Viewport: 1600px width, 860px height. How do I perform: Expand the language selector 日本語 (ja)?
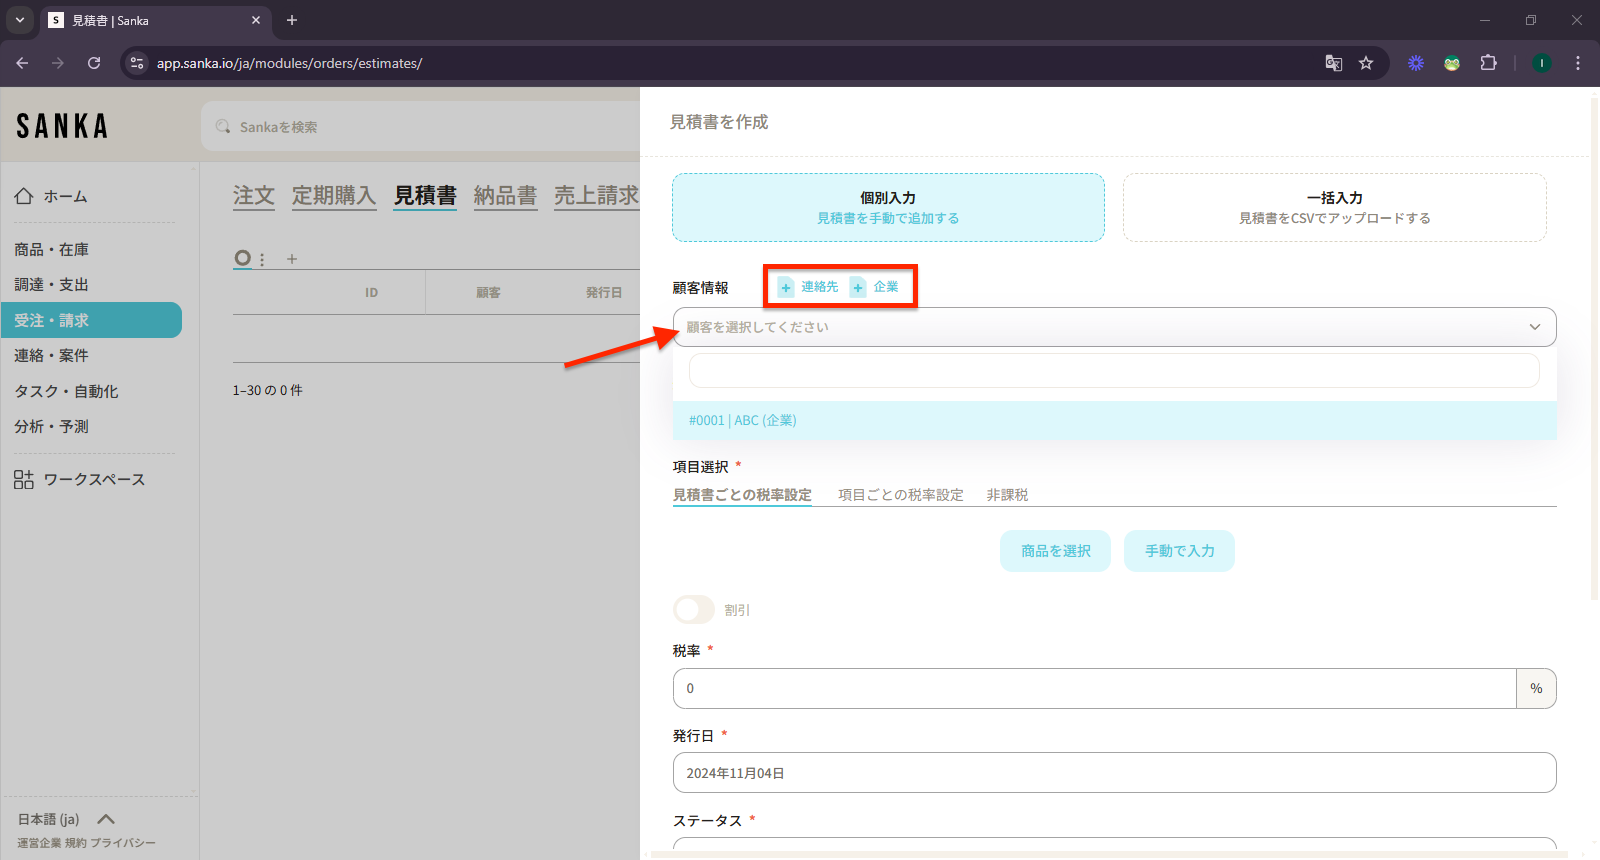[x=66, y=819]
